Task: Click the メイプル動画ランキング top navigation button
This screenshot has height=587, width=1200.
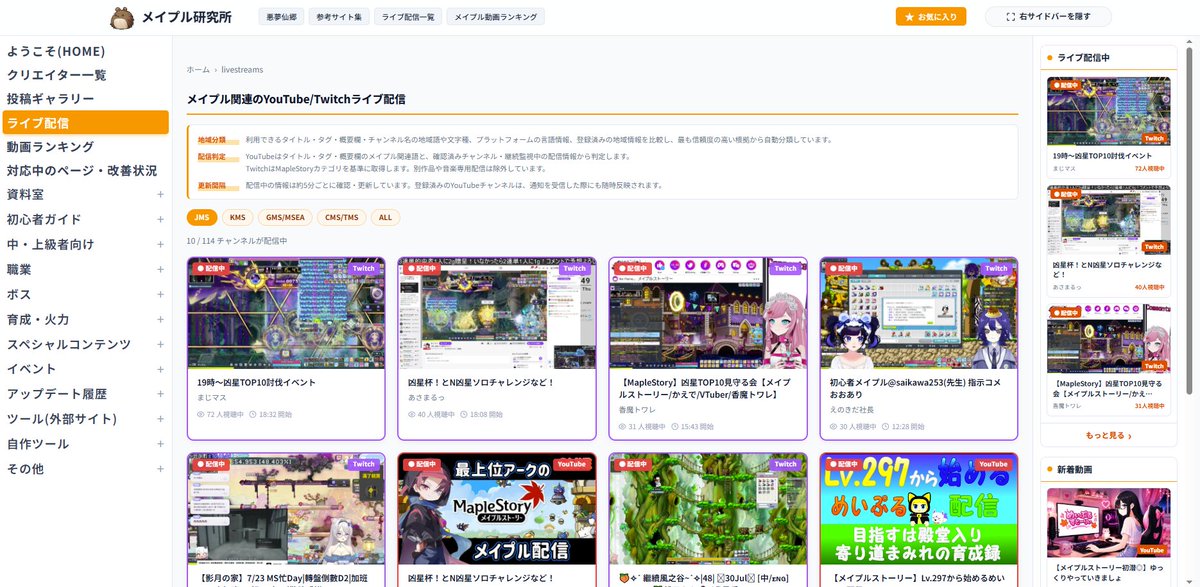Action: point(495,17)
